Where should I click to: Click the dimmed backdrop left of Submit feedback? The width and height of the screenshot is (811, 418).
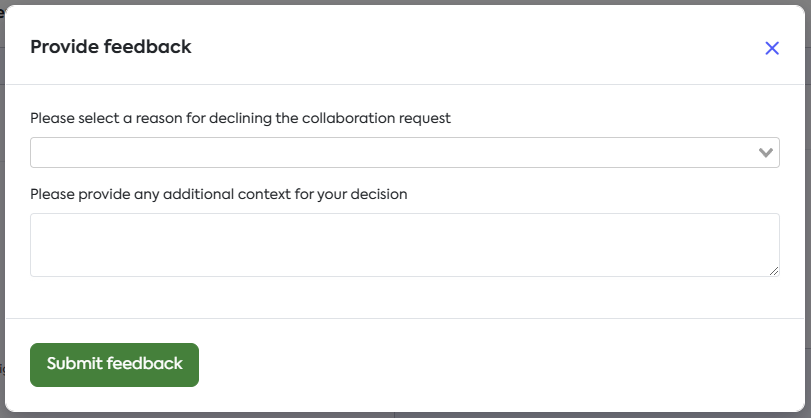pyautogui.click(x=2, y=366)
